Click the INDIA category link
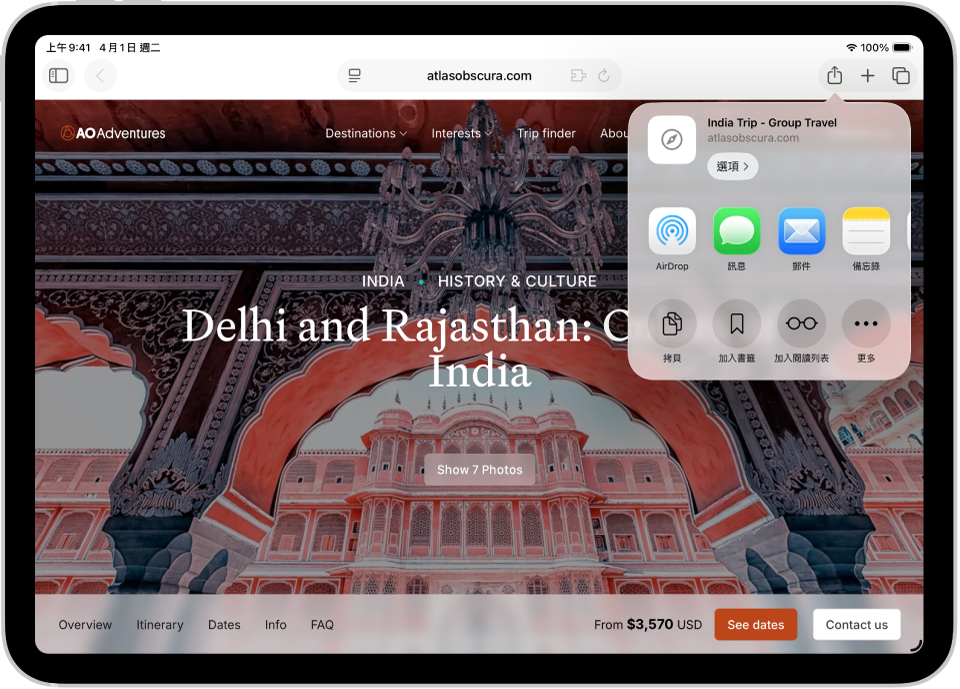Image resolution: width=960 pixels, height=689 pixels. click(383, 281)
